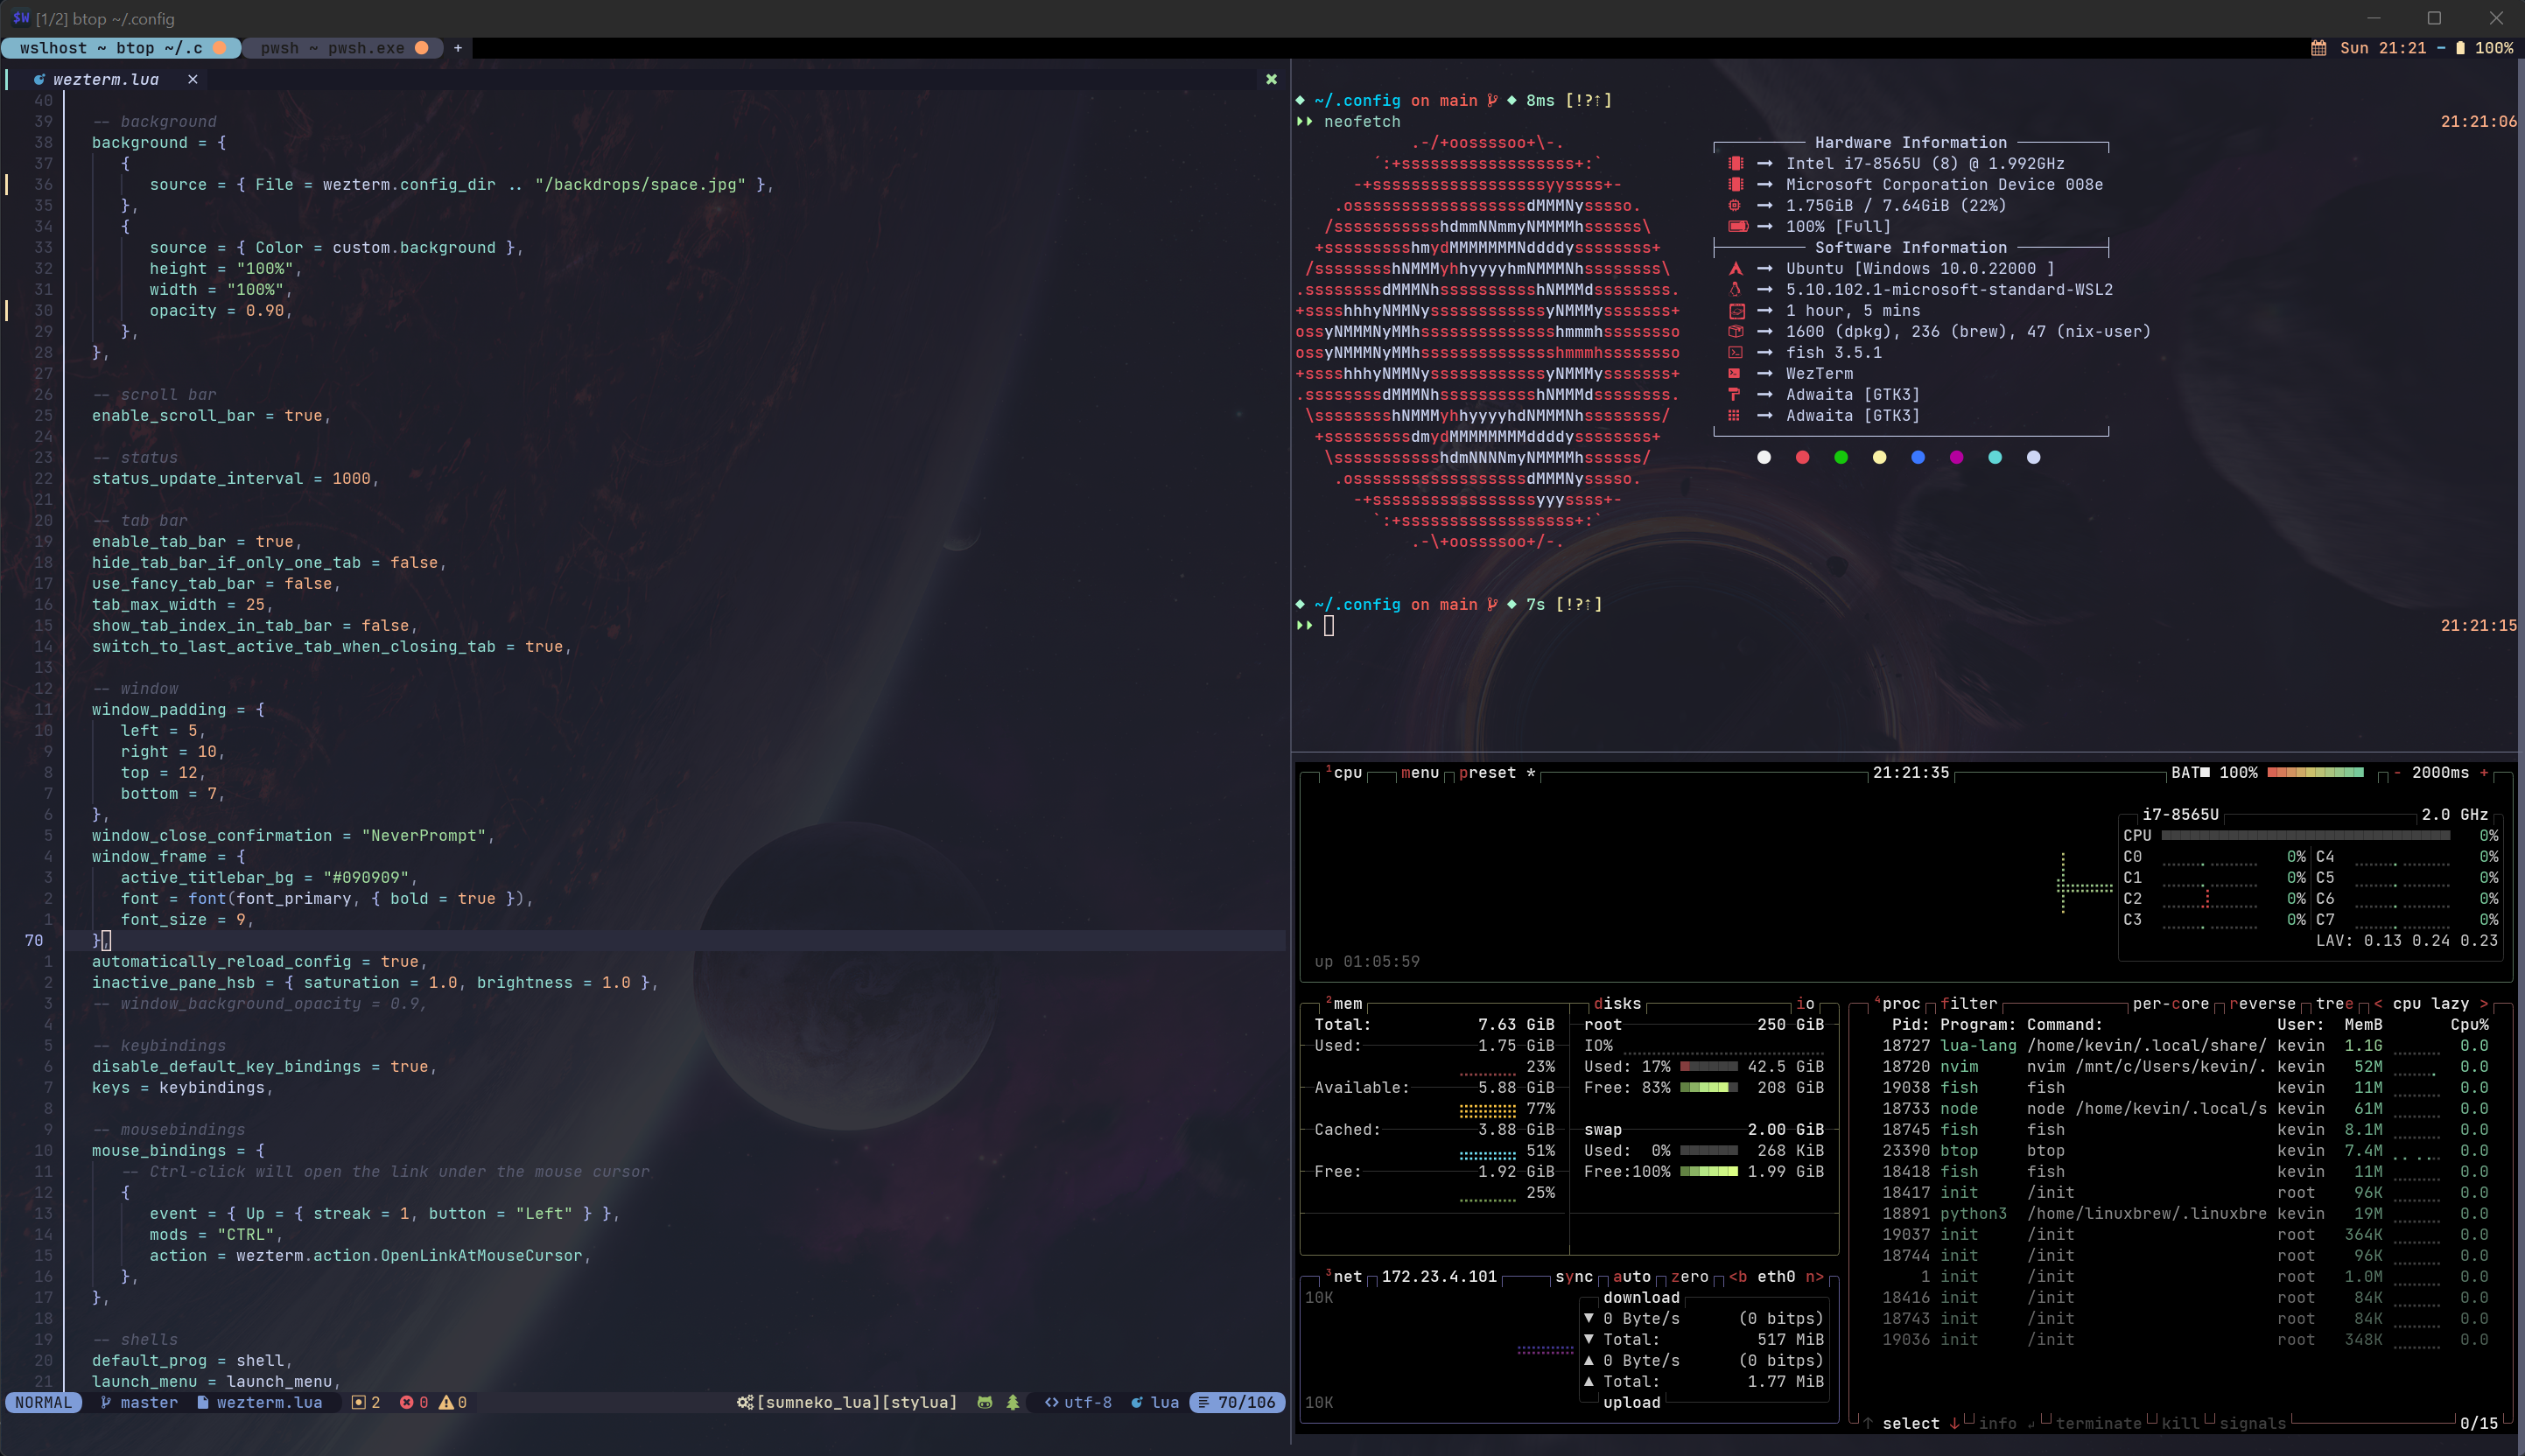The width and height of the screenshot is (2525, 1456).
Task: Click the yellow warning triangle icon
Action: click(446, 1402)
